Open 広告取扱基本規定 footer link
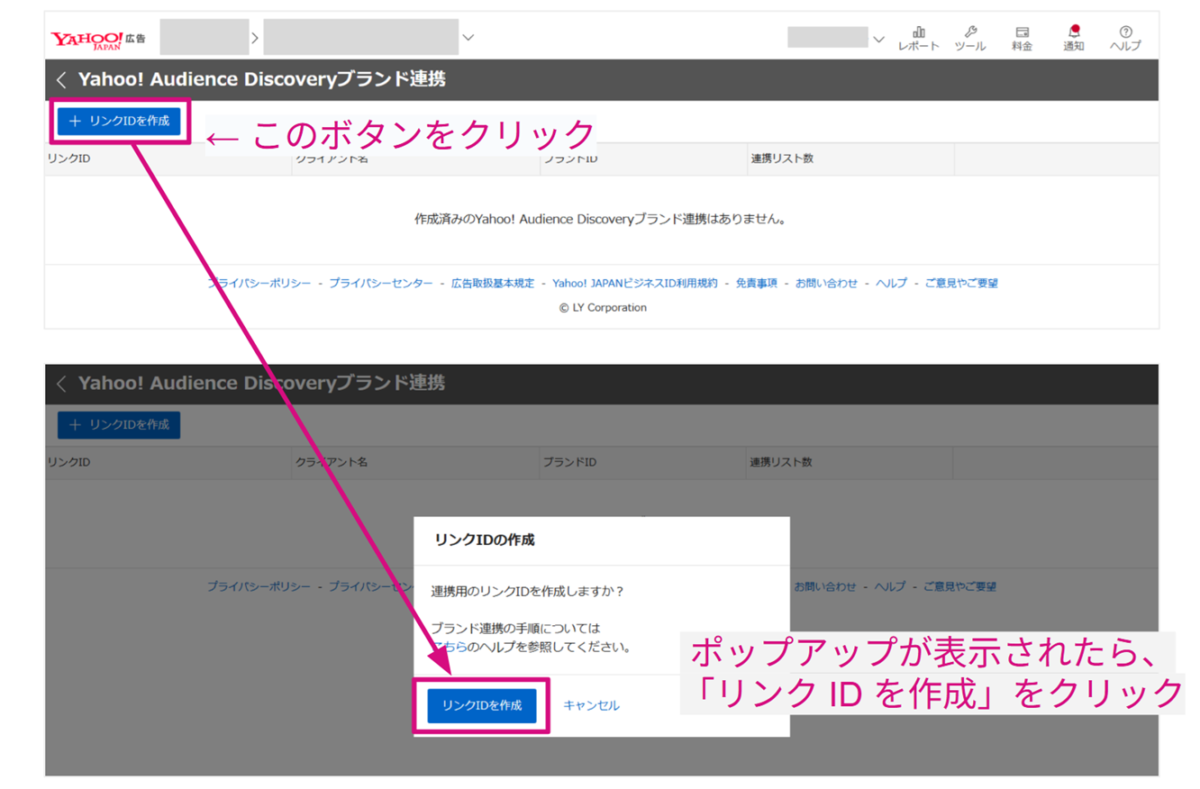This screenshot has width=1200, height=789. coord(492,283)
